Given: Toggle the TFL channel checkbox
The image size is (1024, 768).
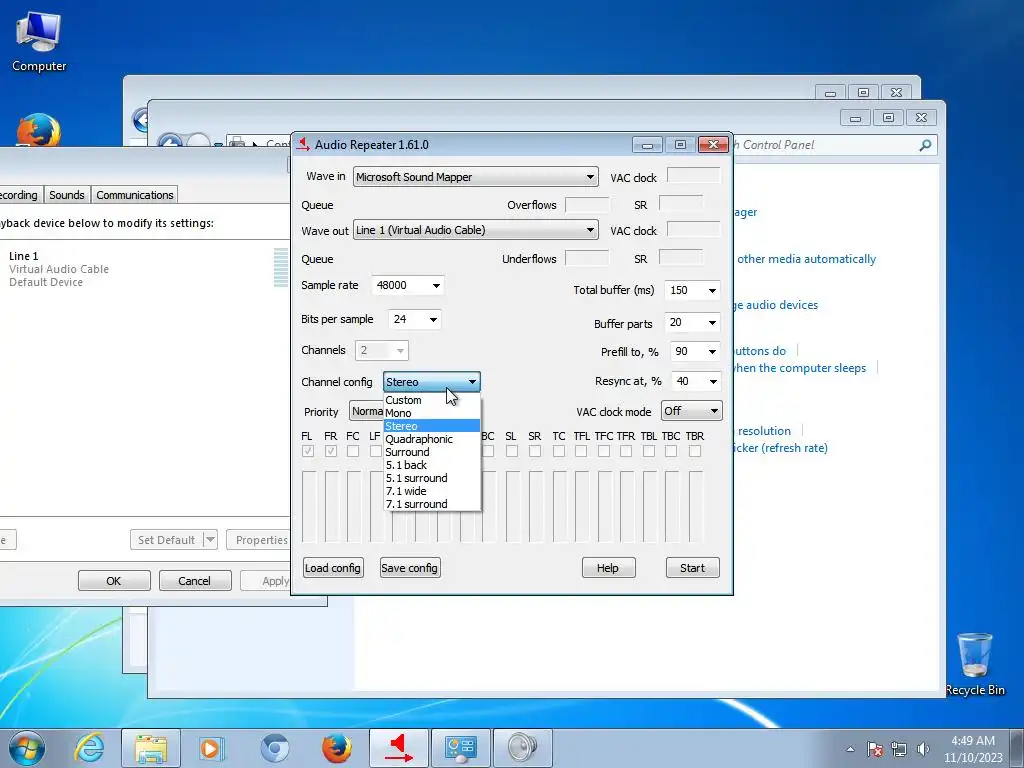Looking at the screenshot, I should (x=581, y=451).
